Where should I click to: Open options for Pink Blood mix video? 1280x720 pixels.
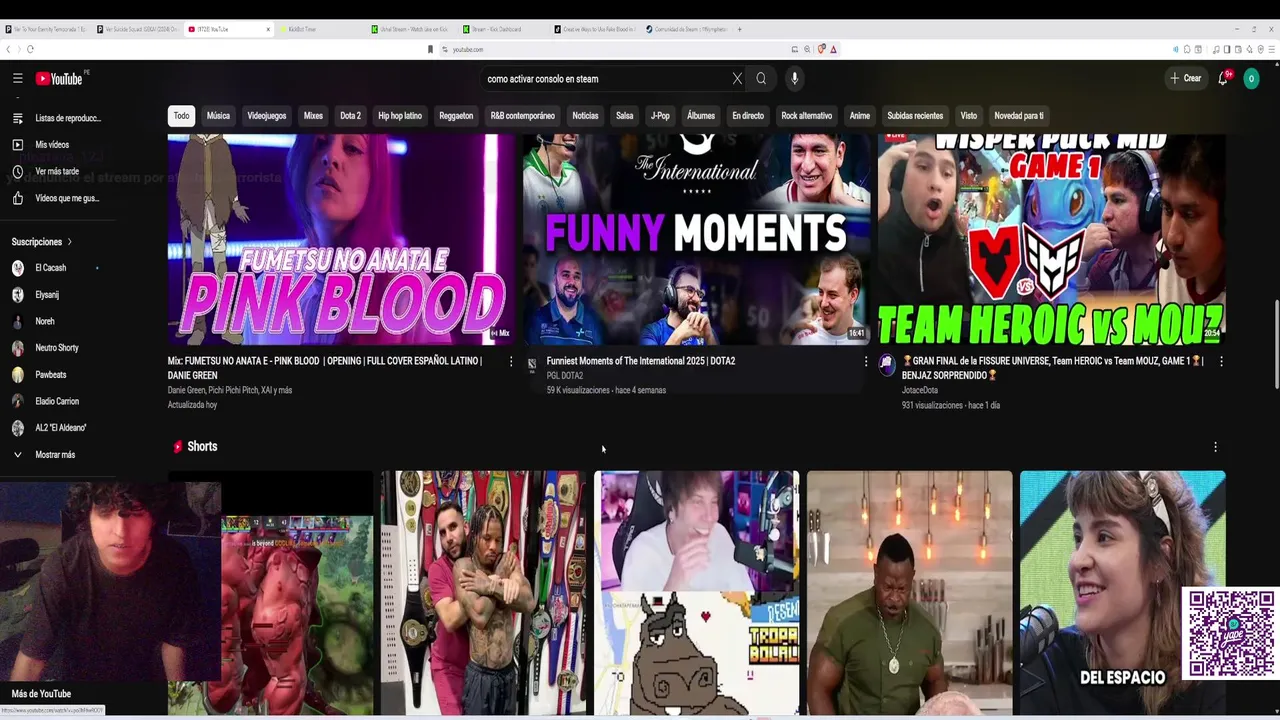click(511, 361)
